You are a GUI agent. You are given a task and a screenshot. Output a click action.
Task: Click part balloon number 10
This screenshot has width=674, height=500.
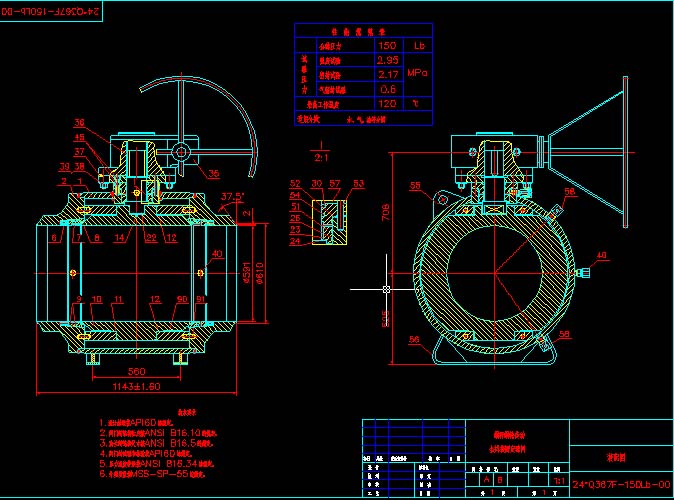tap(97, 299)
